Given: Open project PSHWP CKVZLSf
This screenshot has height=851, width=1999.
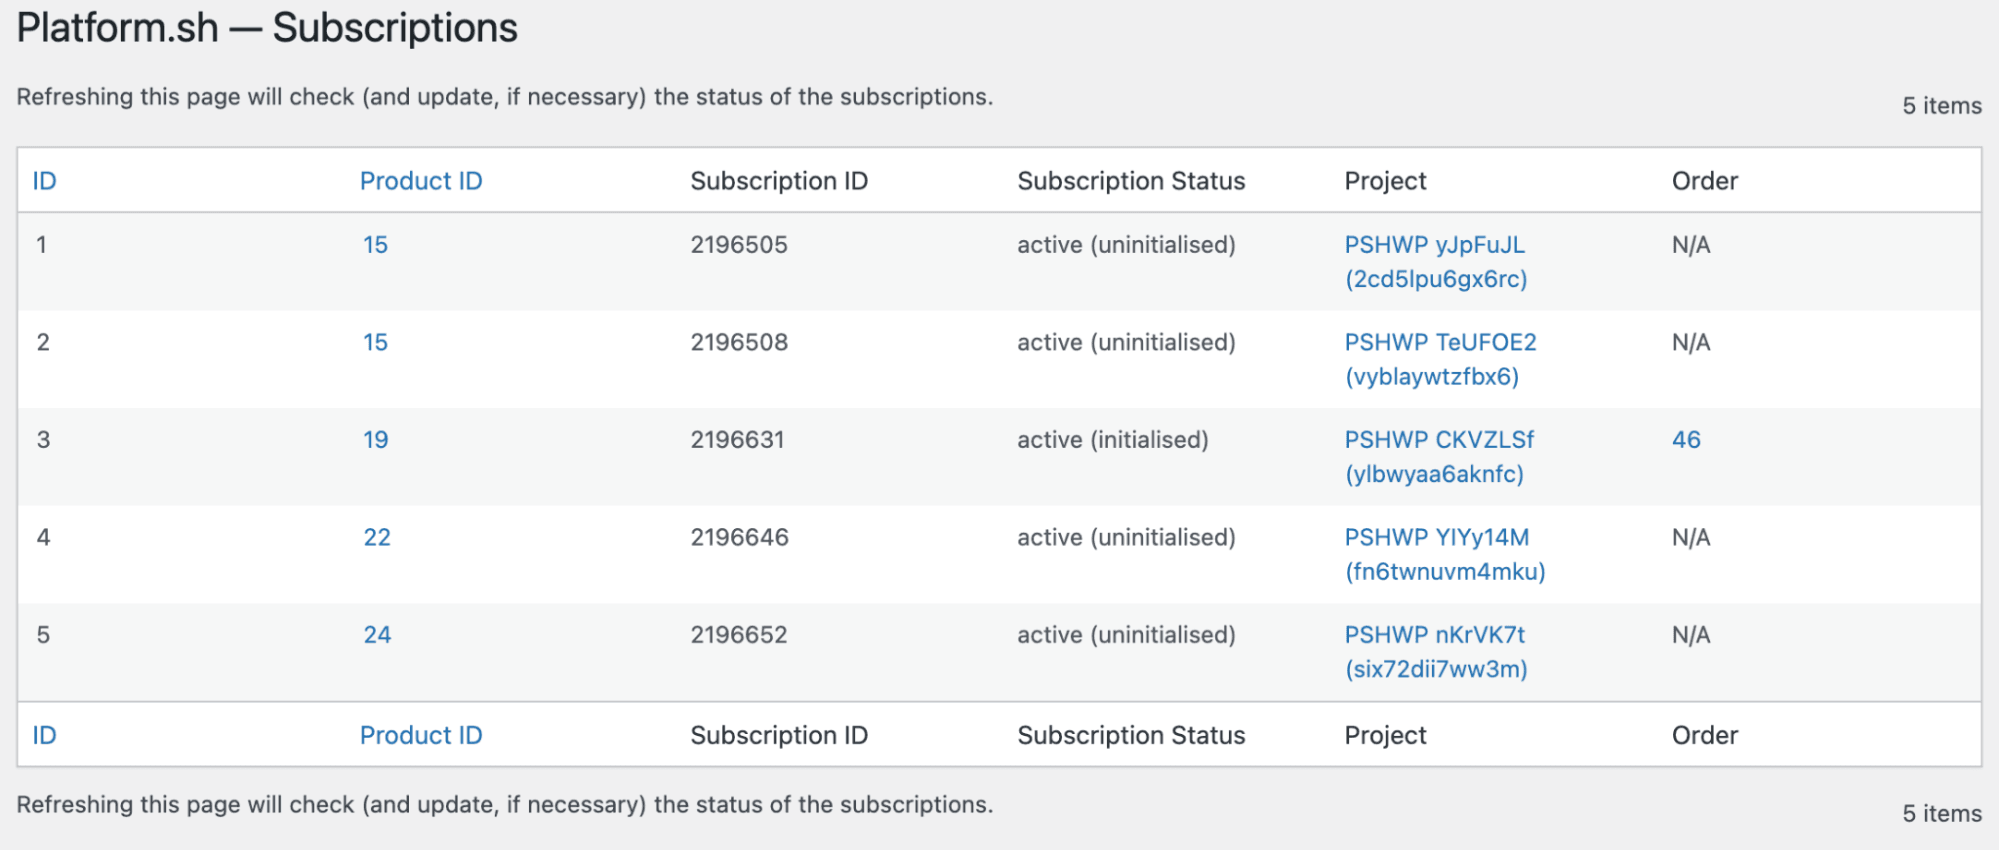Looking at the screenshot, I should point(1439,457).
